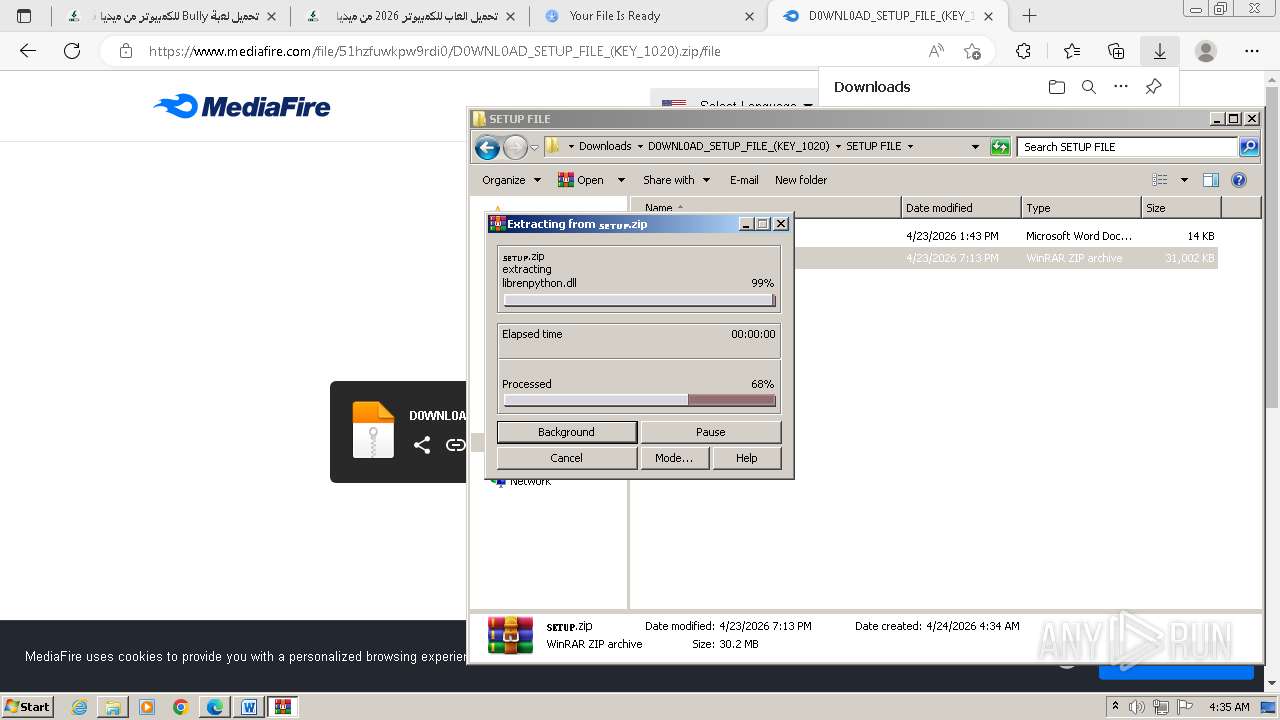Screen dimensions: 1280x720
Task: Open the Windows Start menu
Action: coord(28,706)
